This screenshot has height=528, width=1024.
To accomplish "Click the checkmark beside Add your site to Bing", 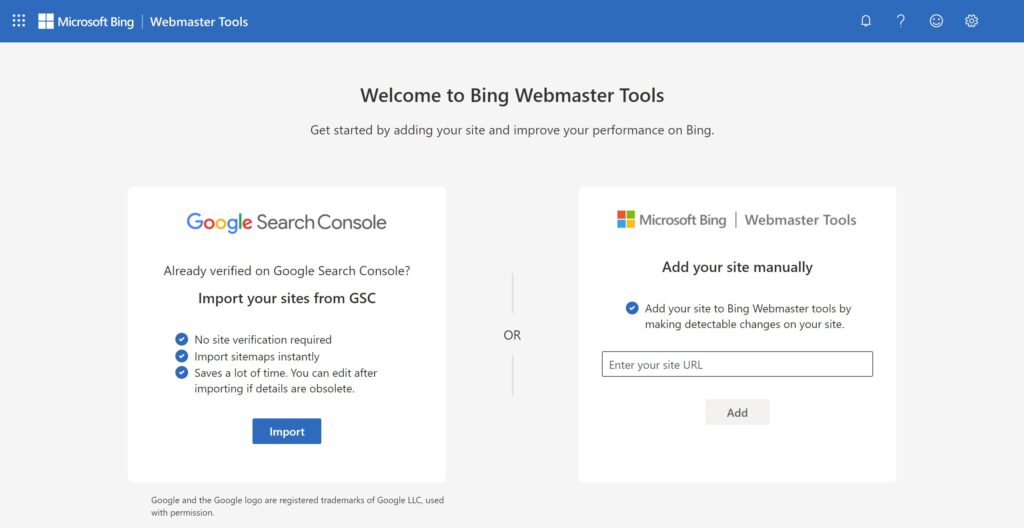I will [632, 308].
